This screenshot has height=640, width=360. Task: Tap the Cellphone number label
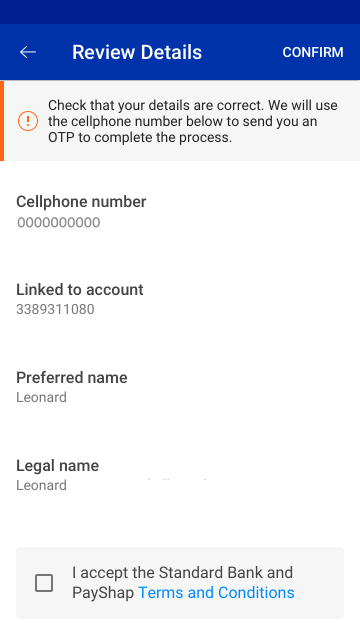click(81, 202)
